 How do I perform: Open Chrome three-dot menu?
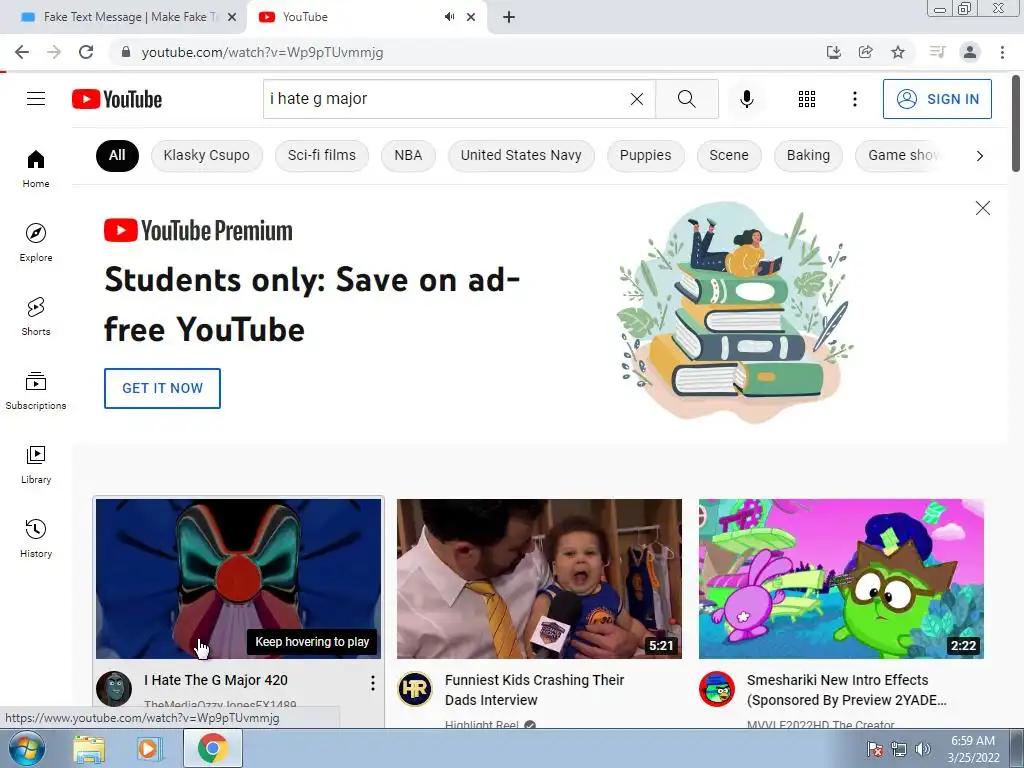1002,52
